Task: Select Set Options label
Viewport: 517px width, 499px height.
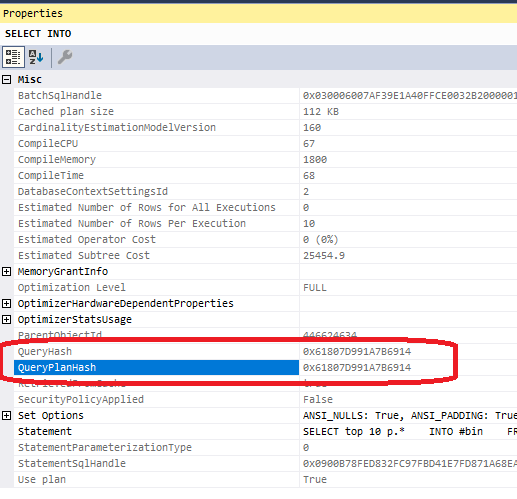Action: [x=51, y=416]
